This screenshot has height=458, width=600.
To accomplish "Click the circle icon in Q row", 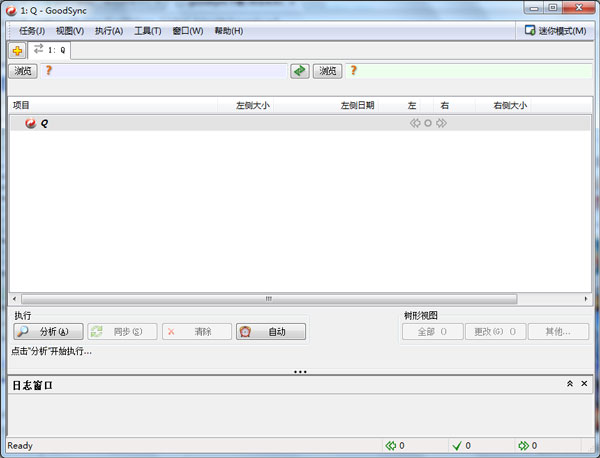I will (428, 123).
